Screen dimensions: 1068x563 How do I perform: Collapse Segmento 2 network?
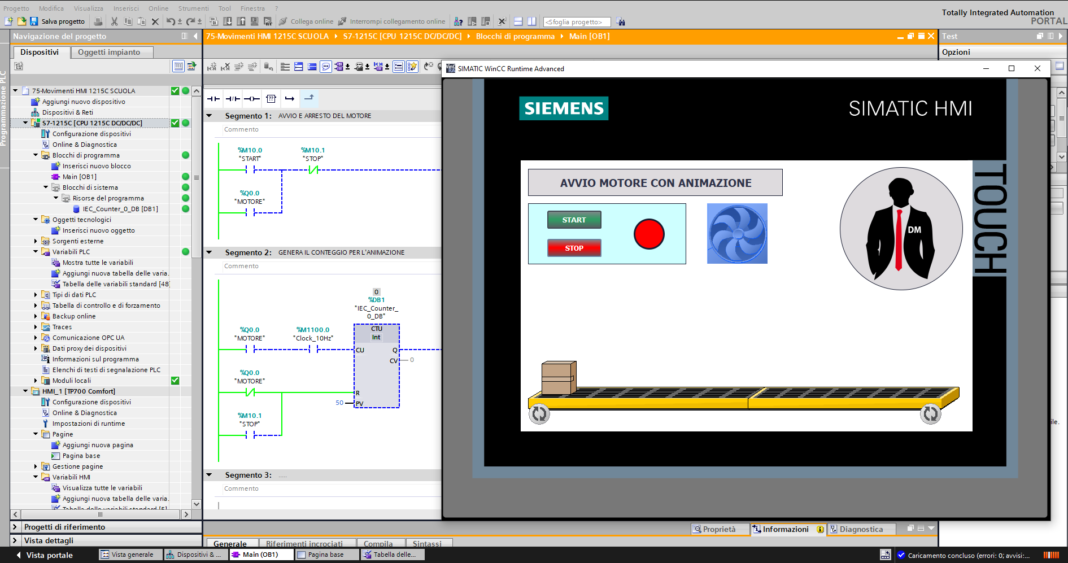coord(210,253)
